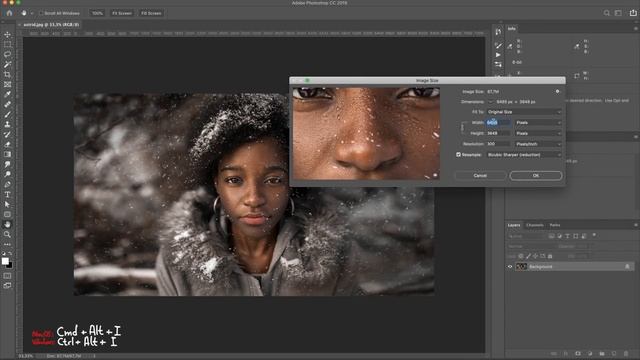Toggle width-height constrain link icon

tap(462, 128)
